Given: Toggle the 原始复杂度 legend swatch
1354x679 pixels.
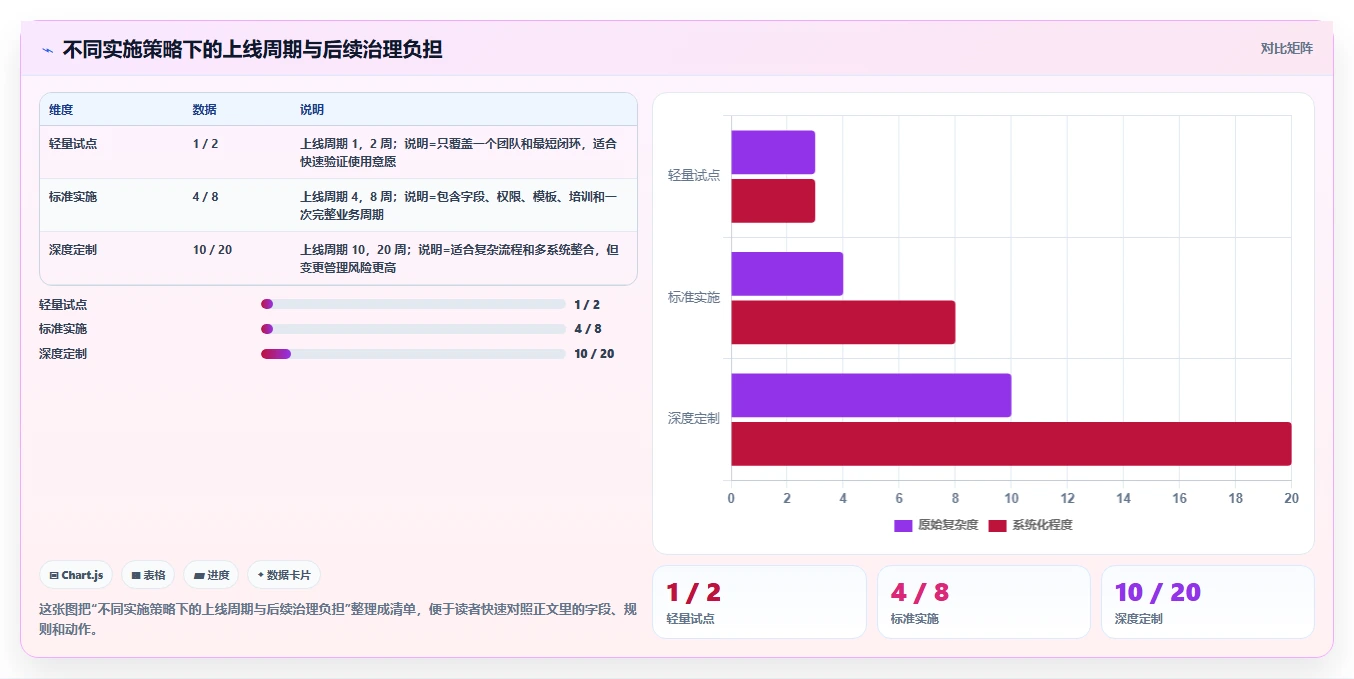Looking at the screenshot, I should coord(903,525).
